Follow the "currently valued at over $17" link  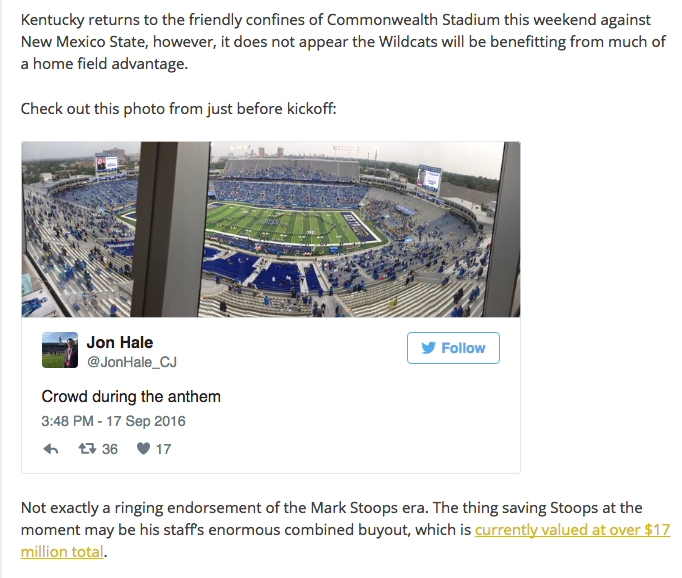tap(572, 530)
